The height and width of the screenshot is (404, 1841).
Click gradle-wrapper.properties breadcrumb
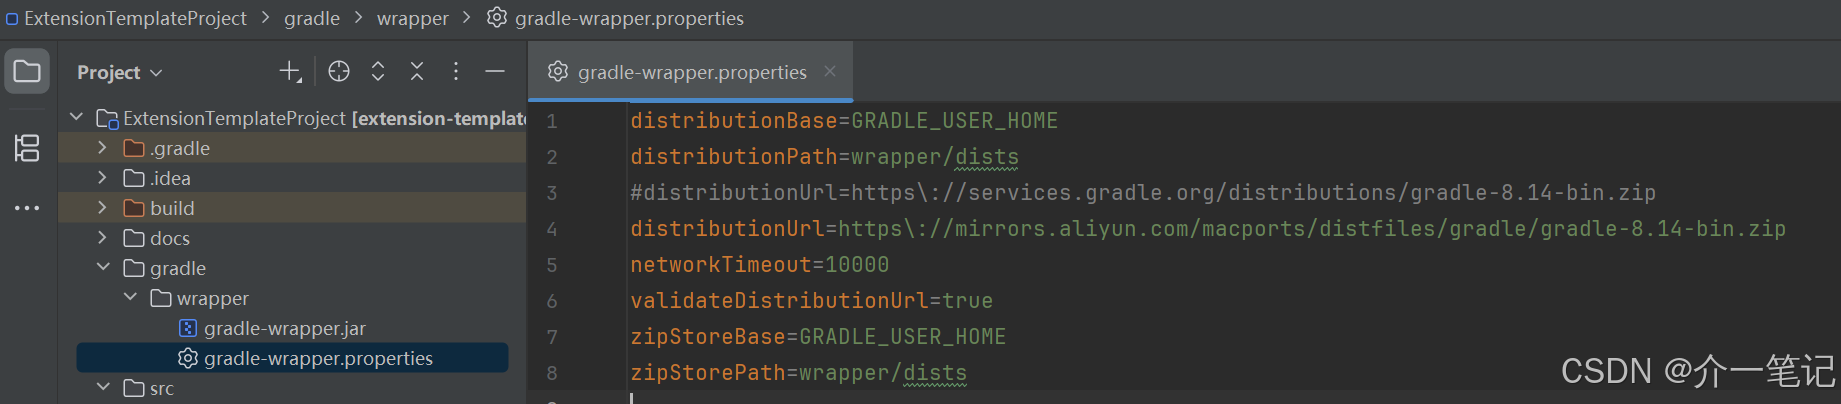point(616,18)
